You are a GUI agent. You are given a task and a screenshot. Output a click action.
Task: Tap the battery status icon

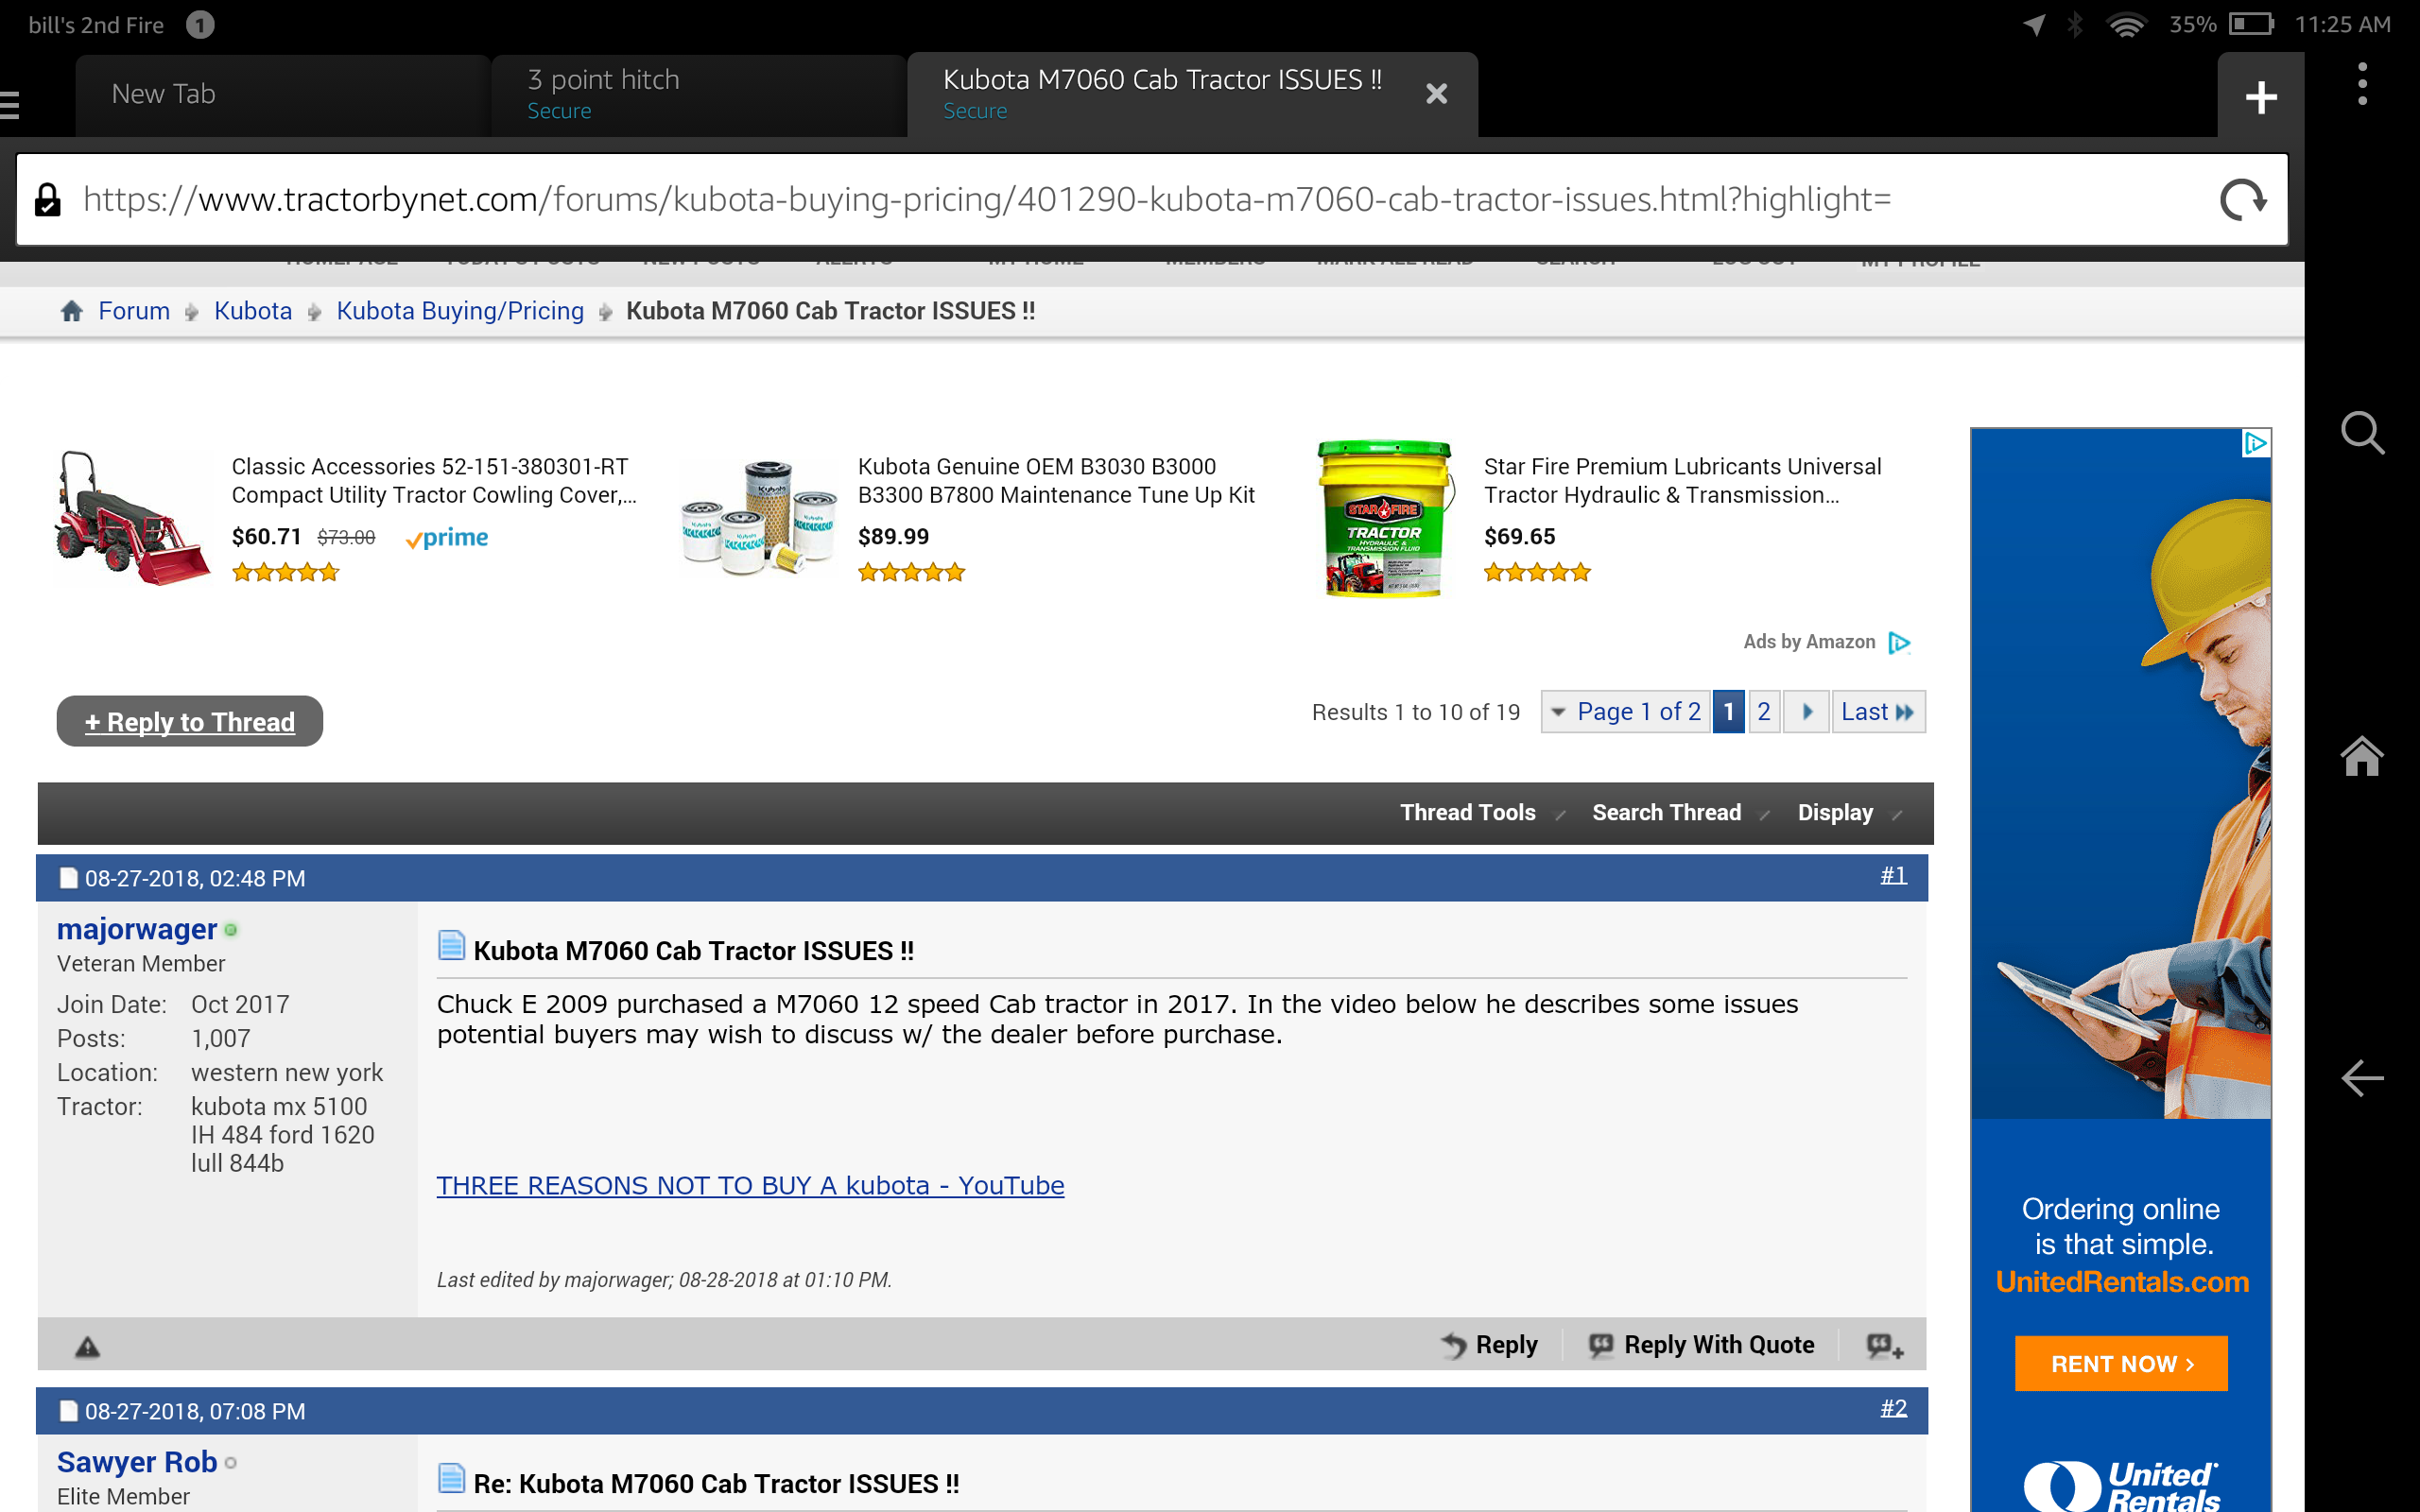pos(2251,25)
